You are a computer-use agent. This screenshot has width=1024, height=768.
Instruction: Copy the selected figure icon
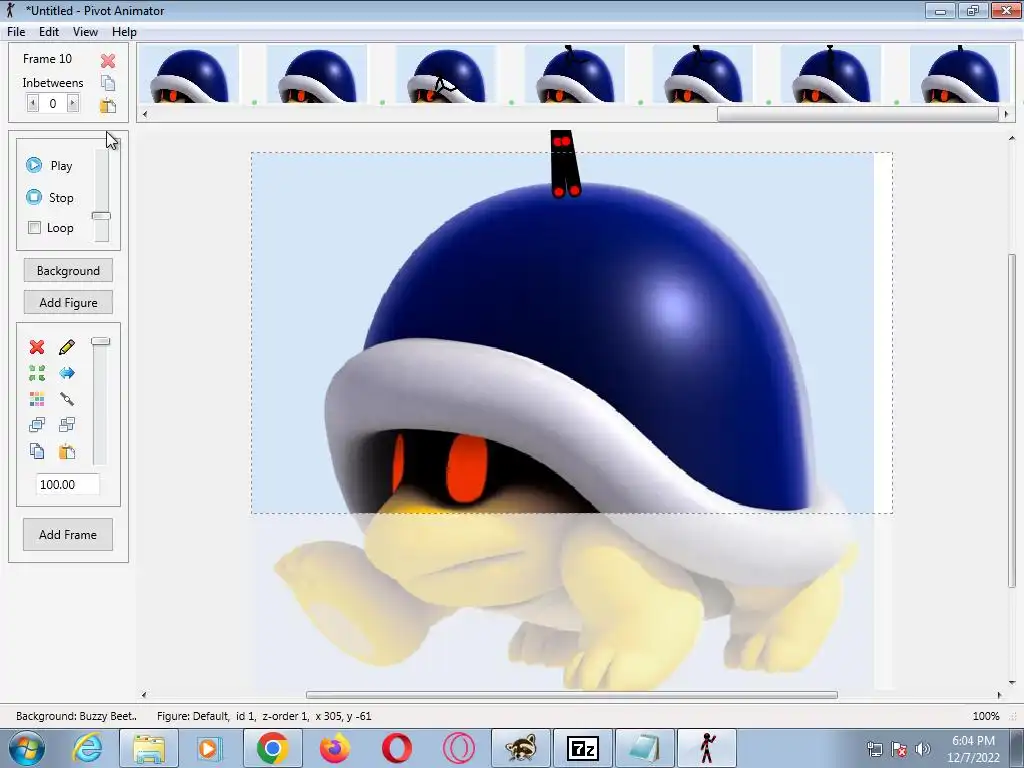click(x=37, y=451)
